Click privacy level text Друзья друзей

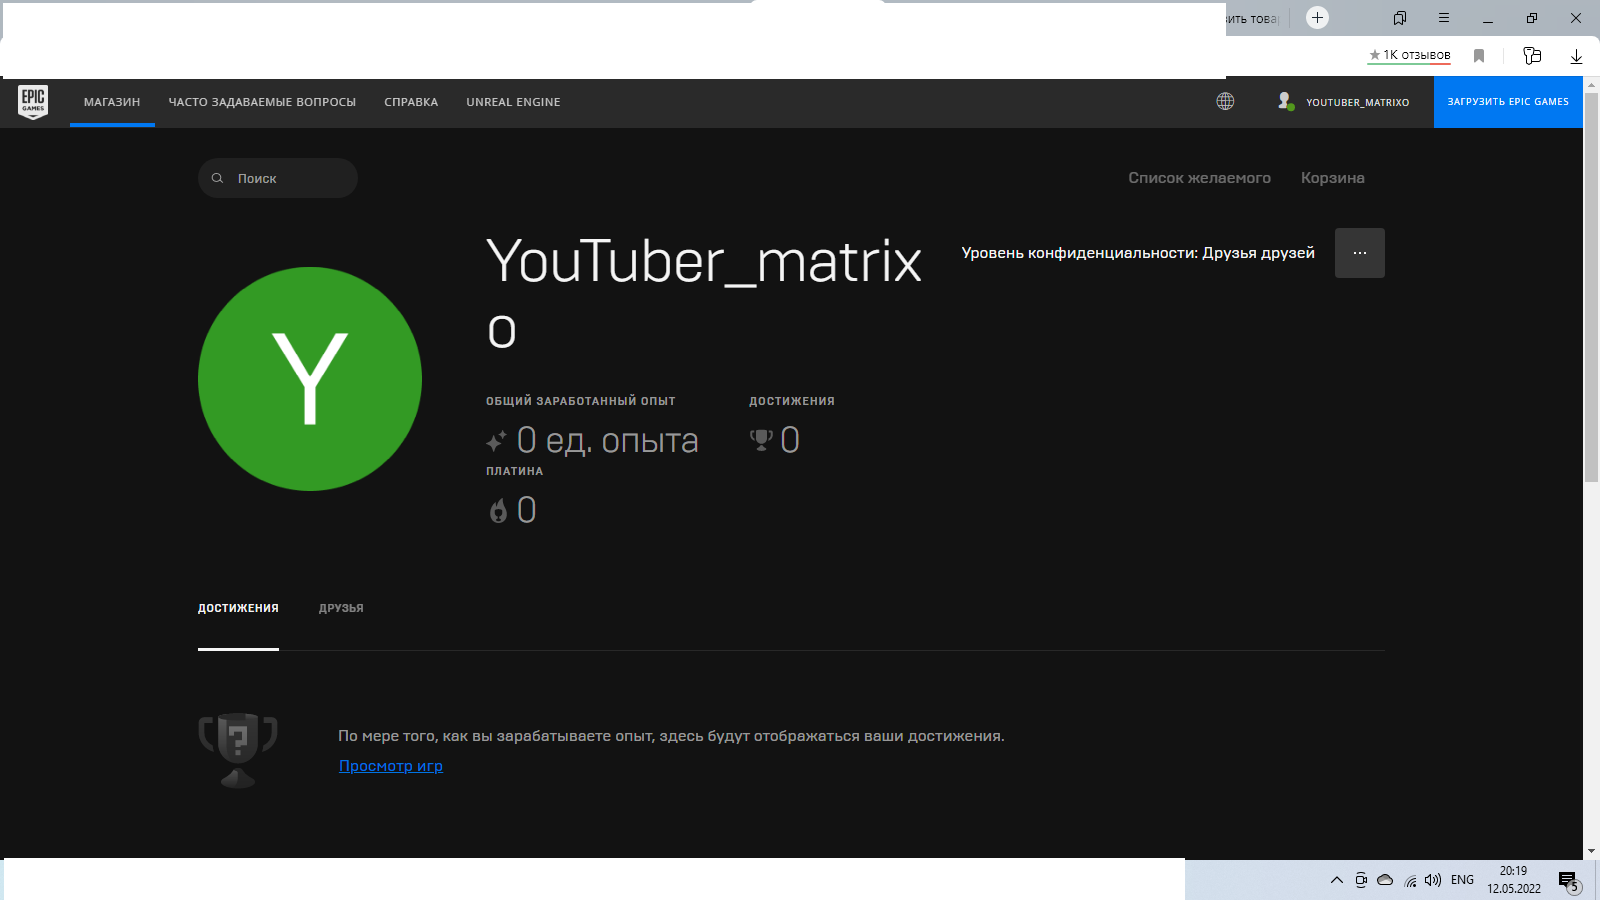1138,253
